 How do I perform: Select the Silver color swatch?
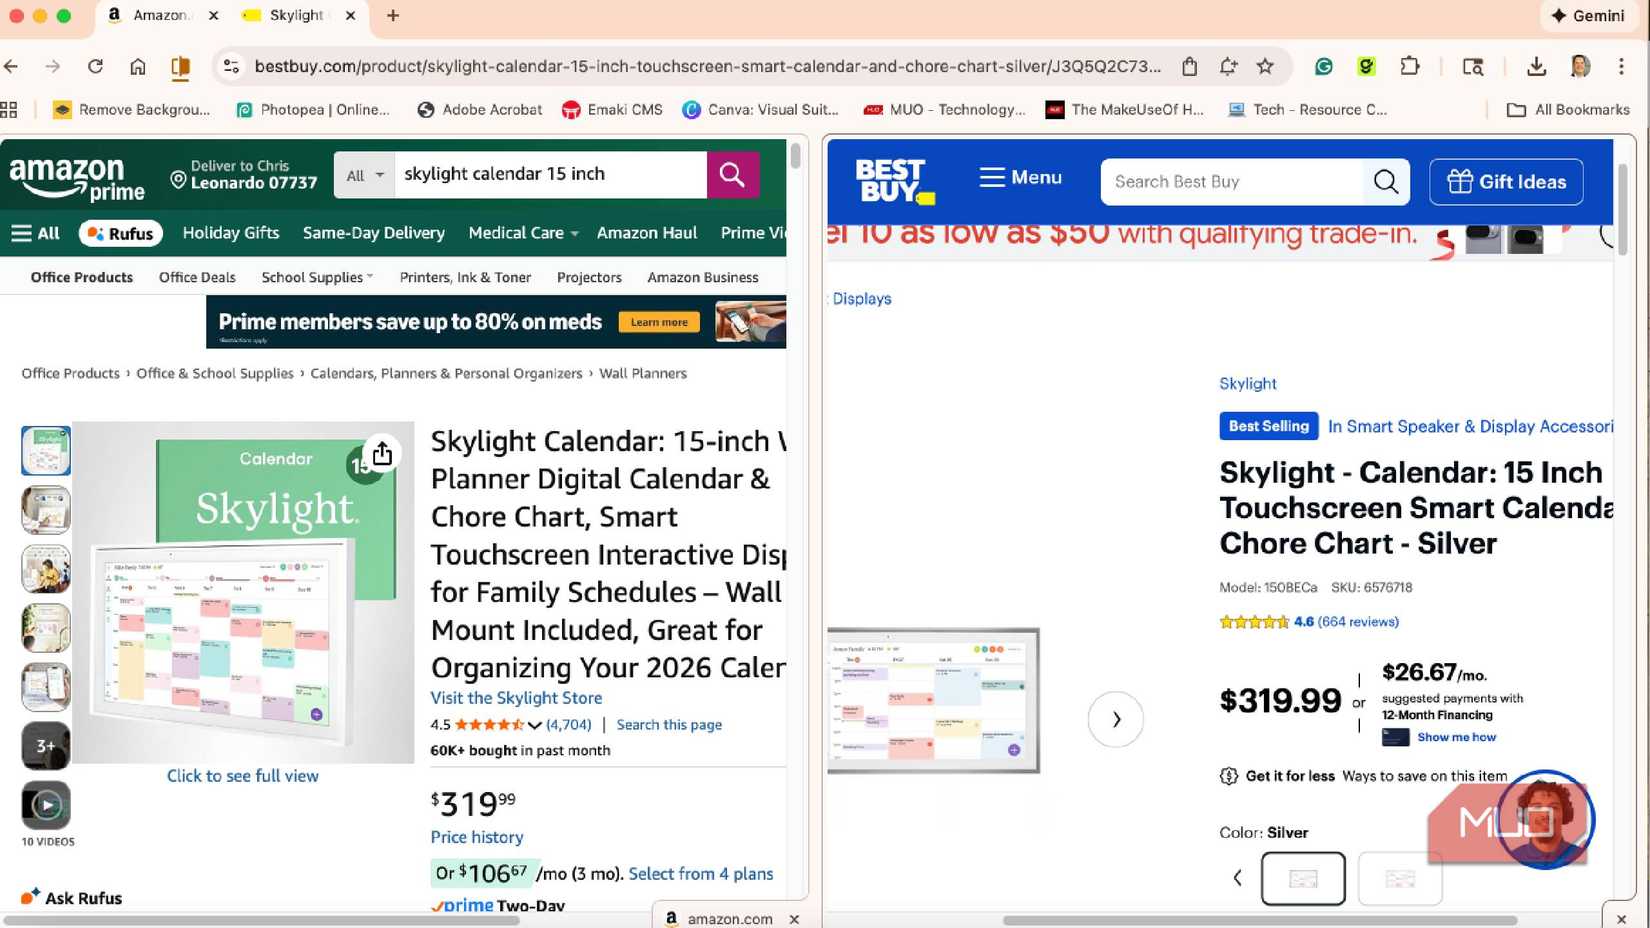(1303, 878)
